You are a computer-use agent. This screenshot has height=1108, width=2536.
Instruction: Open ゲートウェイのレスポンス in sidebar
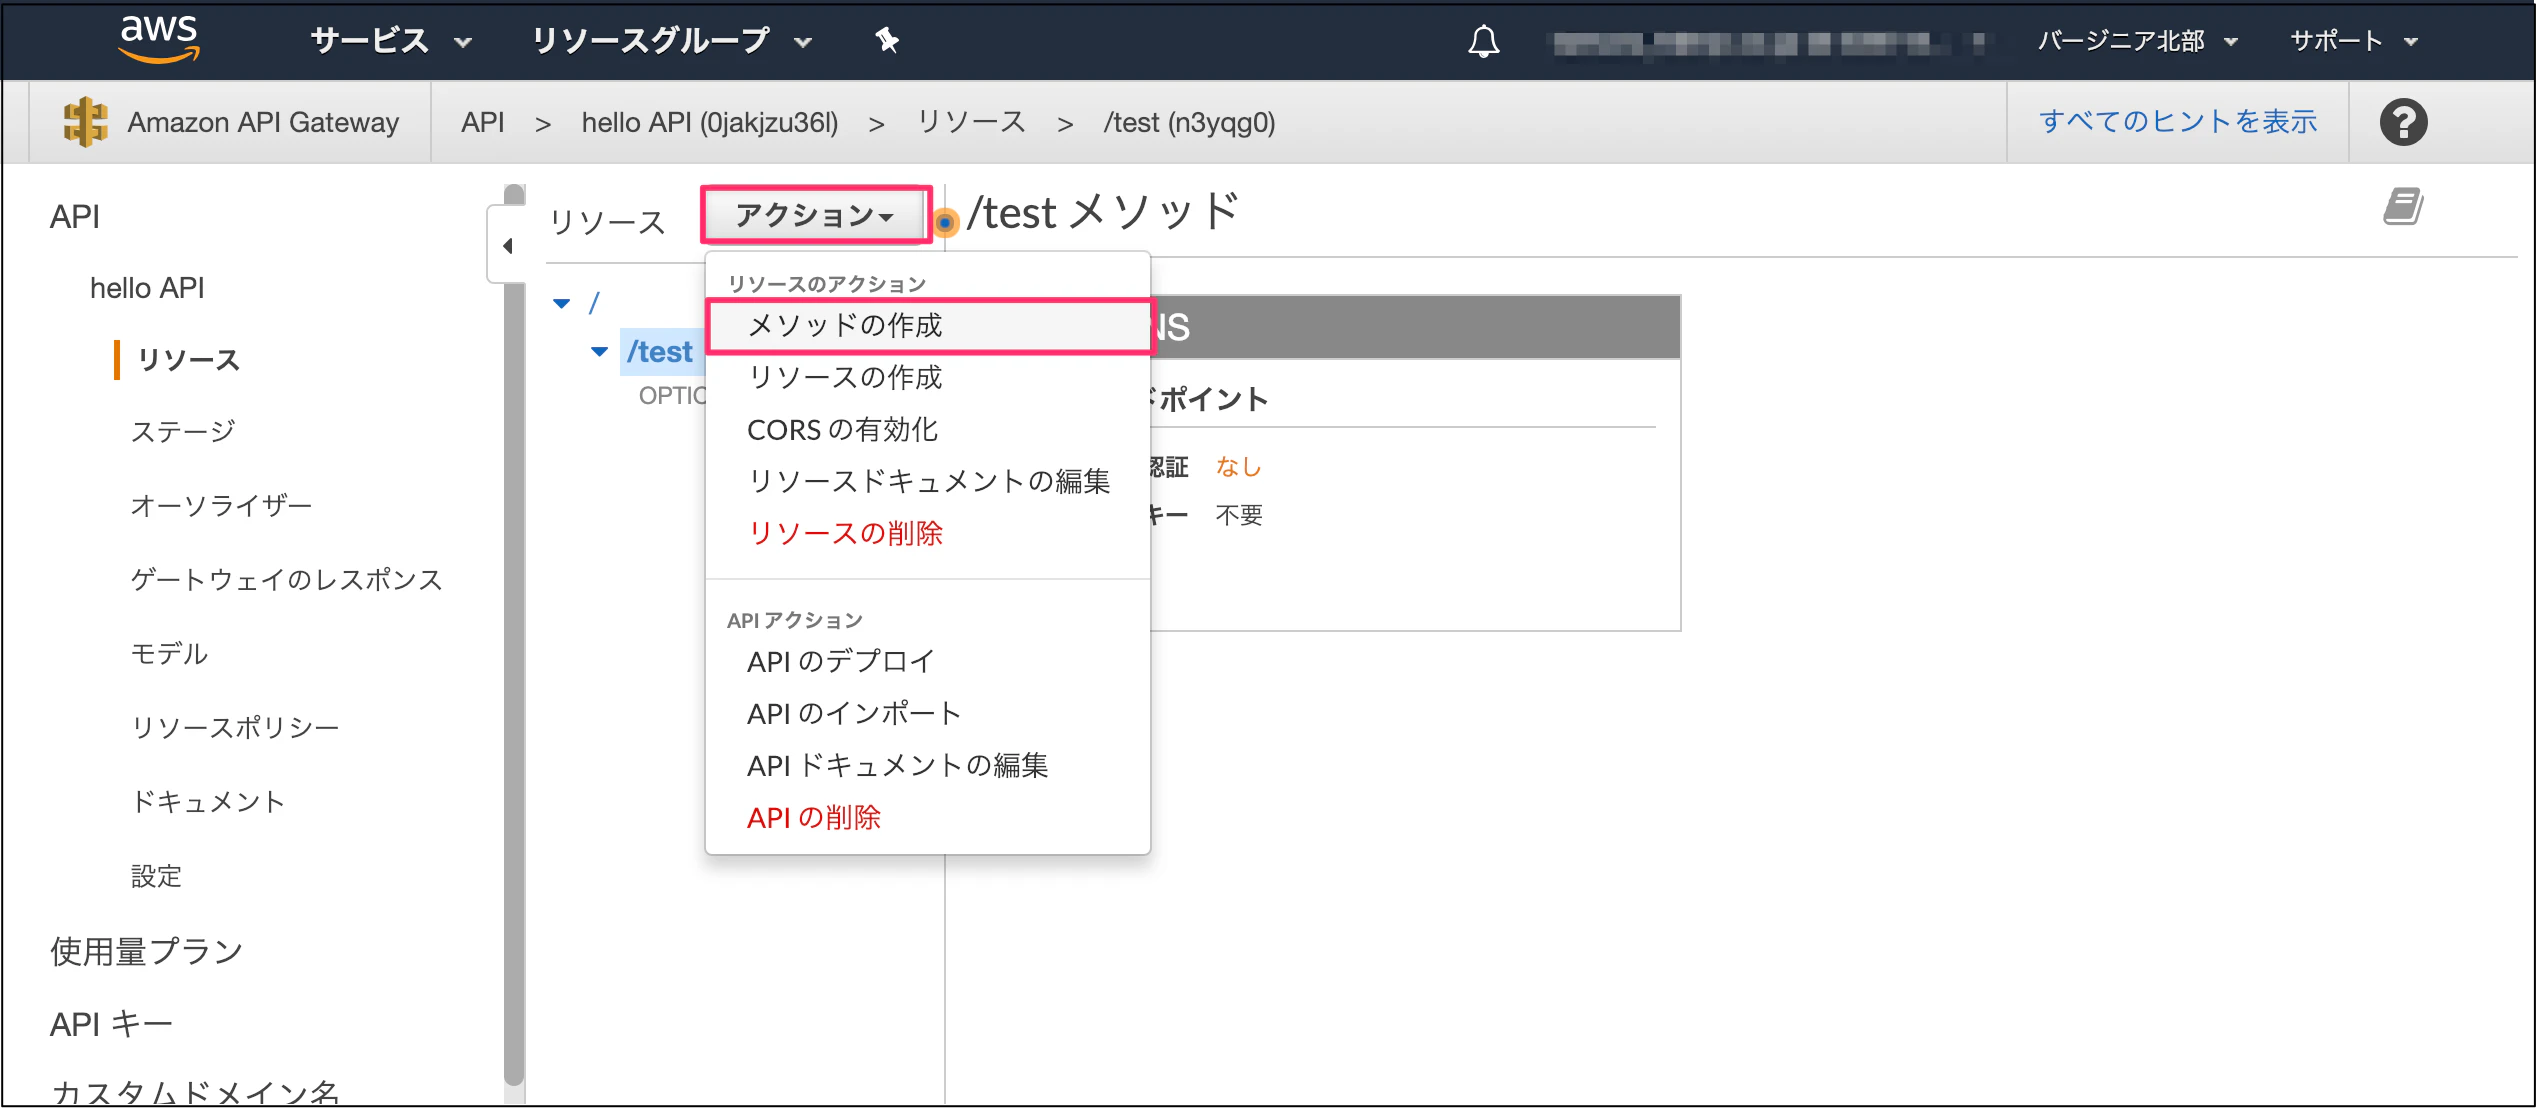[287, 579]
